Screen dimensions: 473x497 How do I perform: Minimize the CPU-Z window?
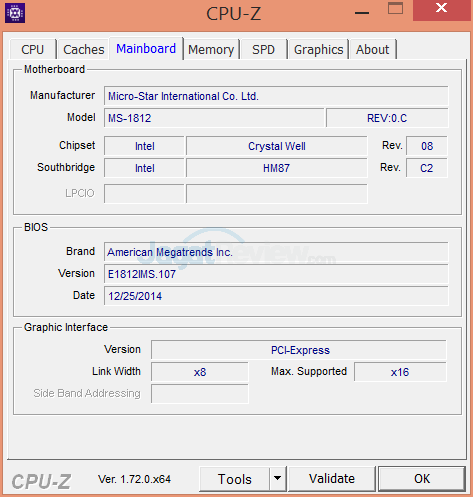[362, 13]
